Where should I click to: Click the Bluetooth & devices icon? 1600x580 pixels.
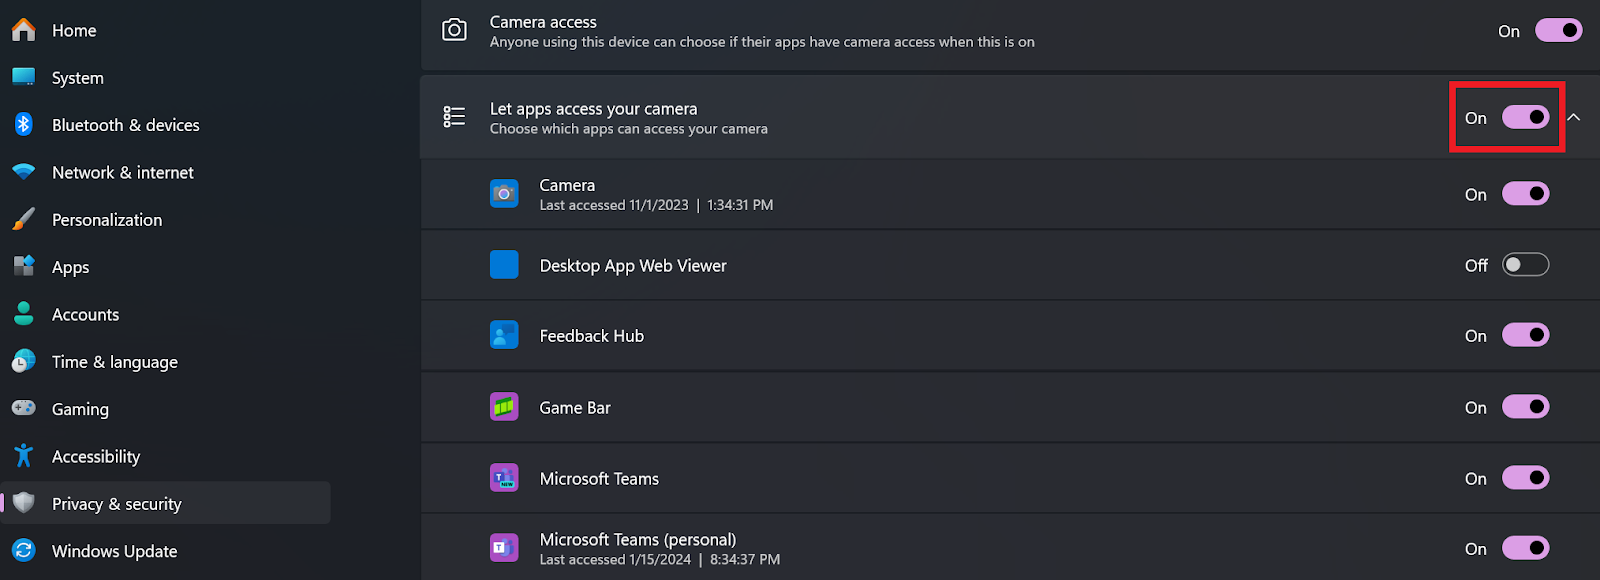(24, 125)
